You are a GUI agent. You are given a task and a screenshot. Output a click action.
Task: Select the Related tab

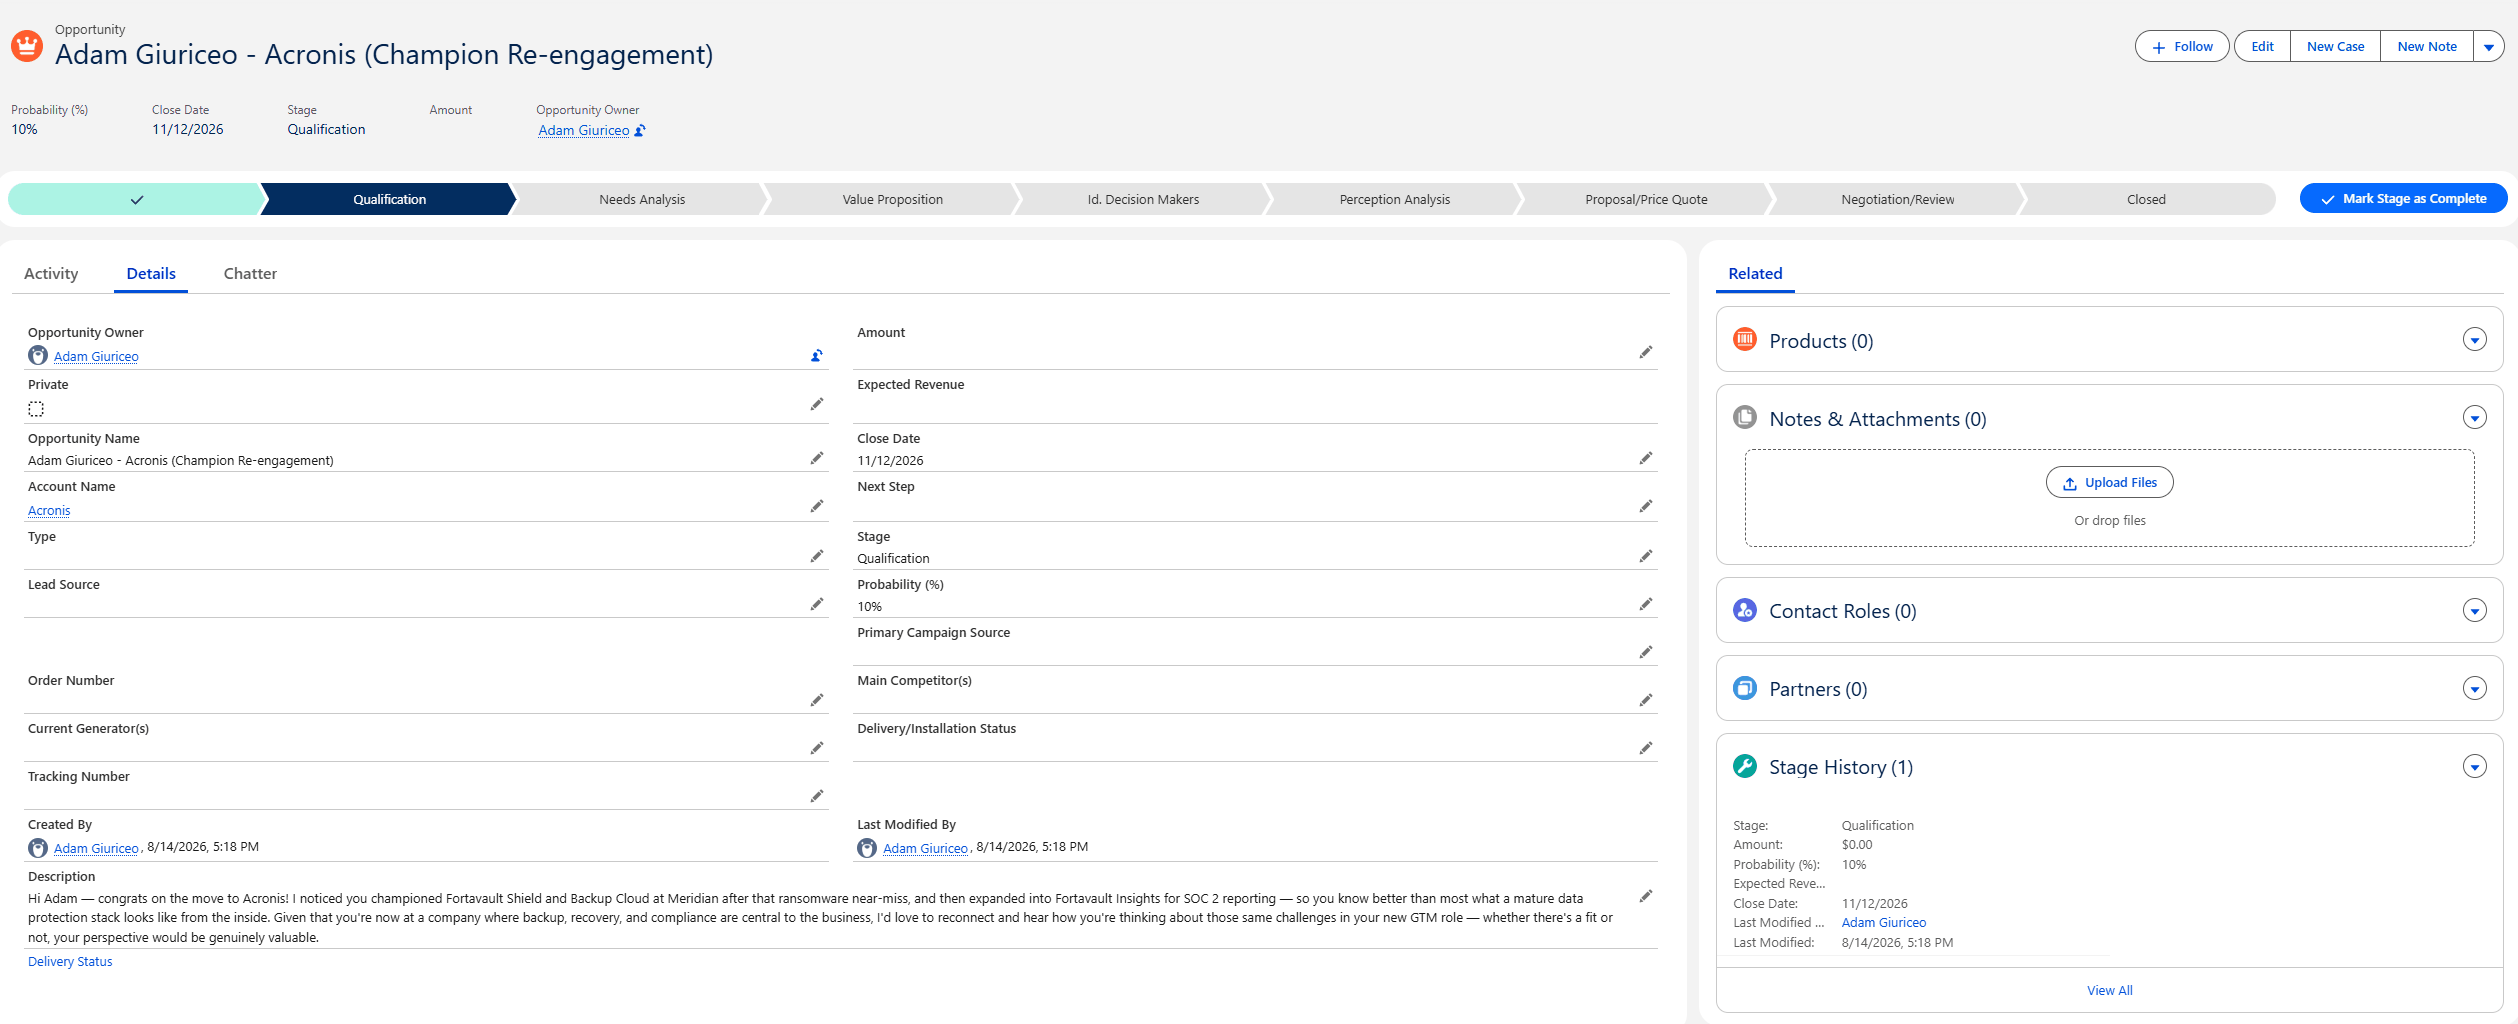click(x=1755, y=274)
